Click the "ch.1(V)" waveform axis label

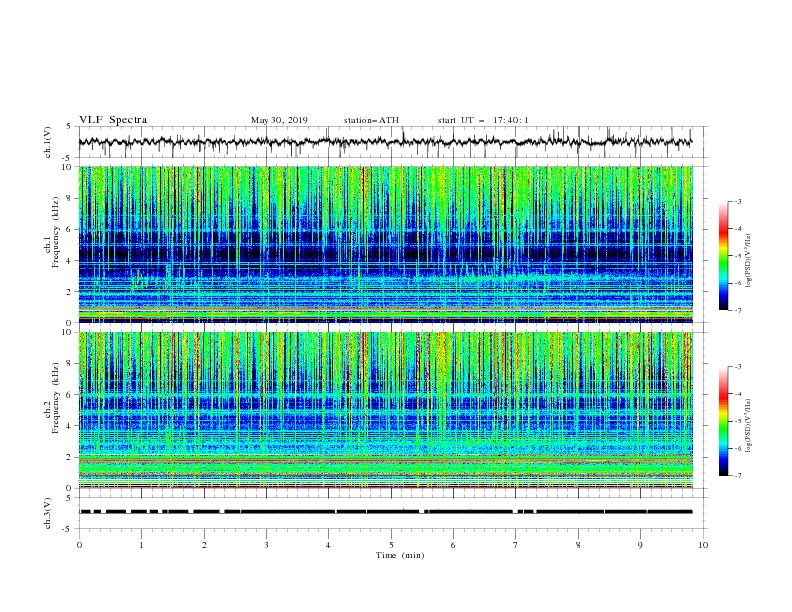(x=48, y=142)
